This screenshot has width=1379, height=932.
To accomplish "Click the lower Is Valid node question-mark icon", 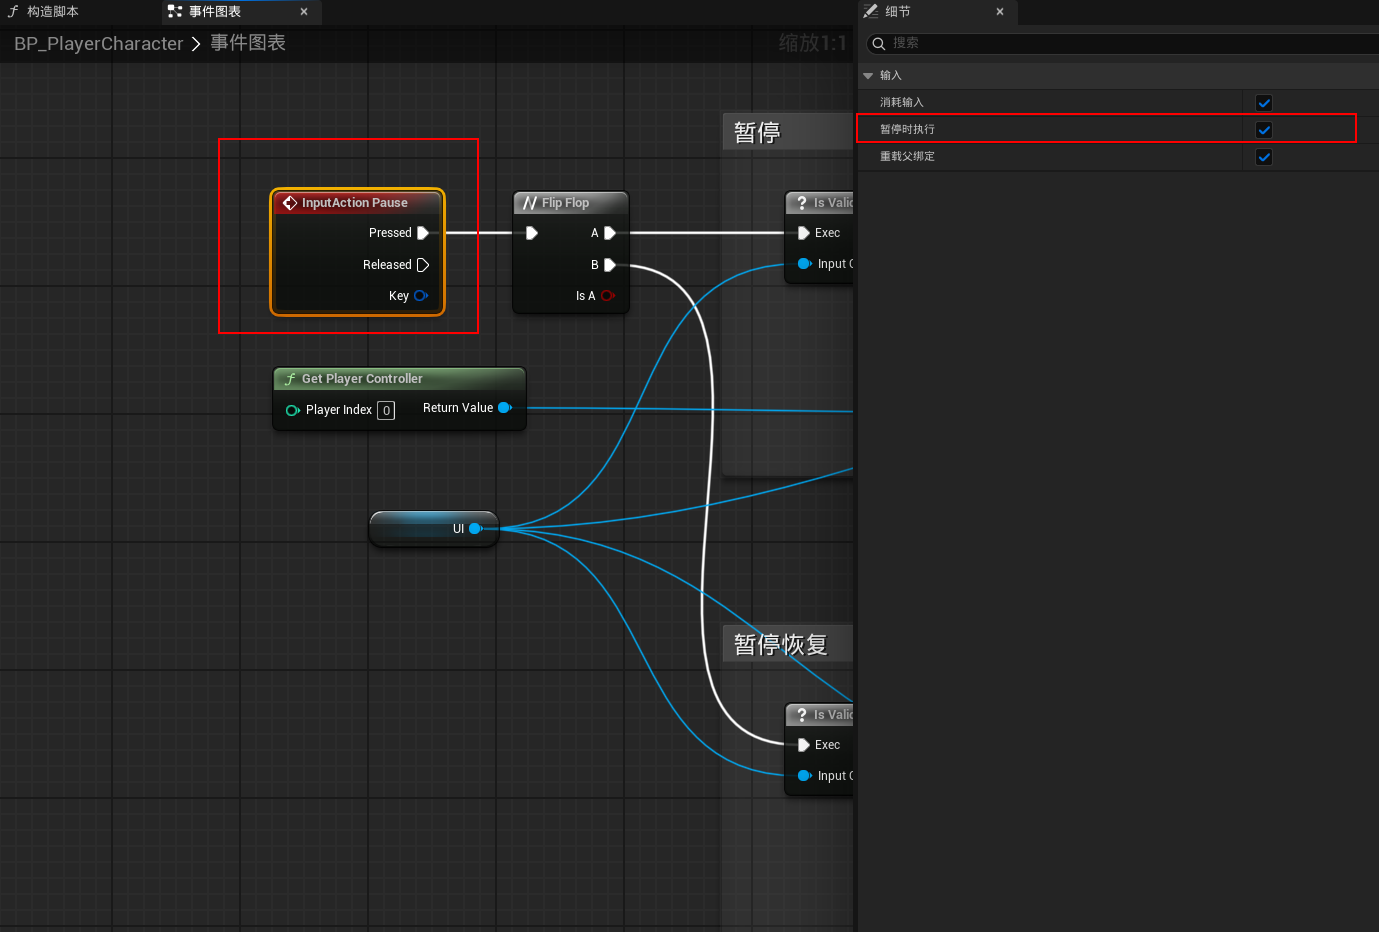I will [x=802, y=715].
